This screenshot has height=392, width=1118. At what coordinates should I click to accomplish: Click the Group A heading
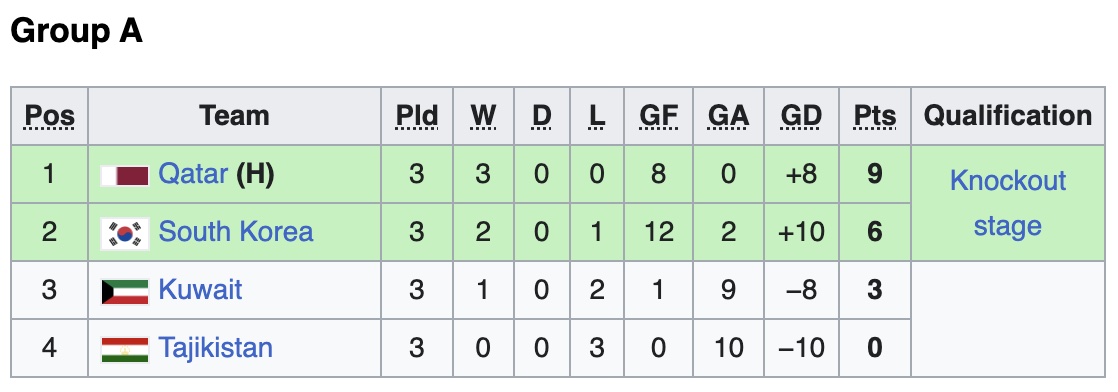[x=76, y=31]
